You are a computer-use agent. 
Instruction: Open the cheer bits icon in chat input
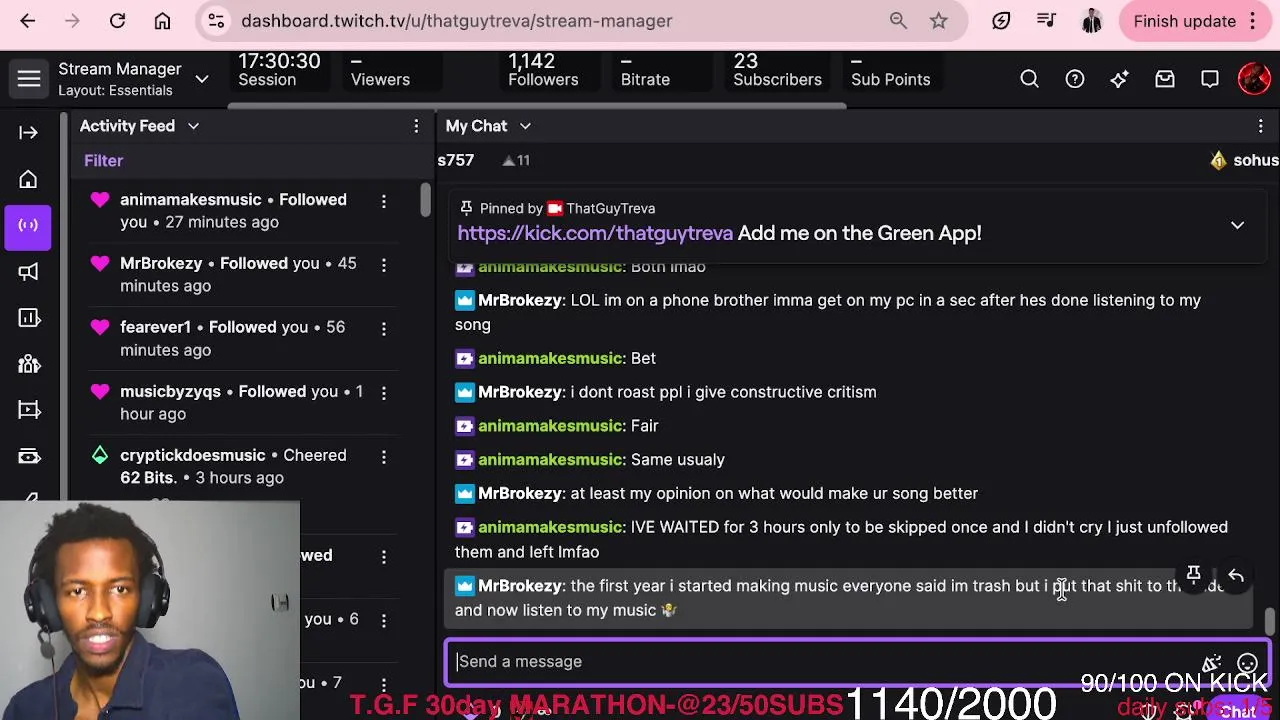[1212, 663]
